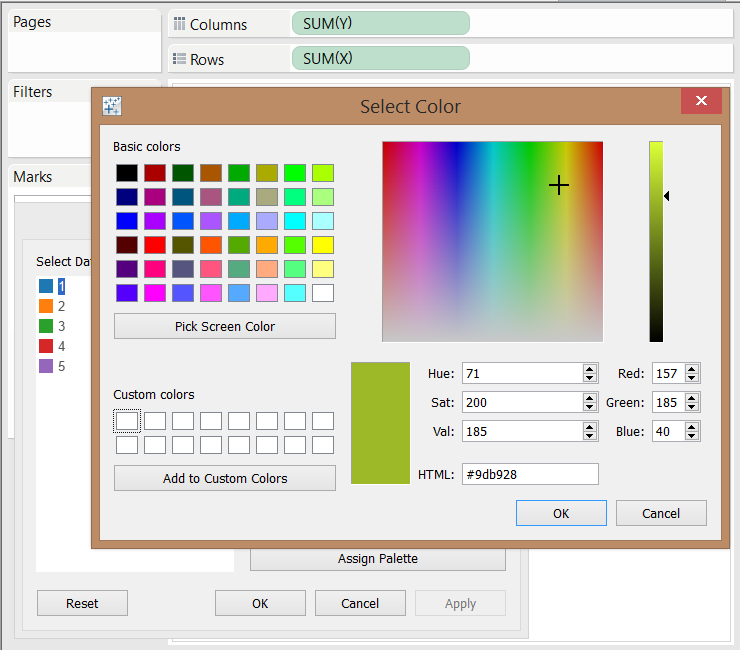The image size is (740, 650).
Task: Click the Rows shelf icon
Action: coord(180,59)
